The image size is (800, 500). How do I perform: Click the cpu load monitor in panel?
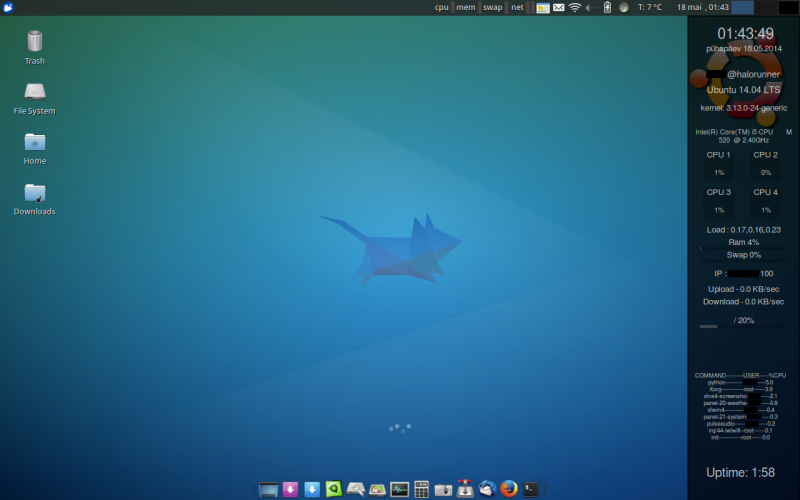point(442,7)
